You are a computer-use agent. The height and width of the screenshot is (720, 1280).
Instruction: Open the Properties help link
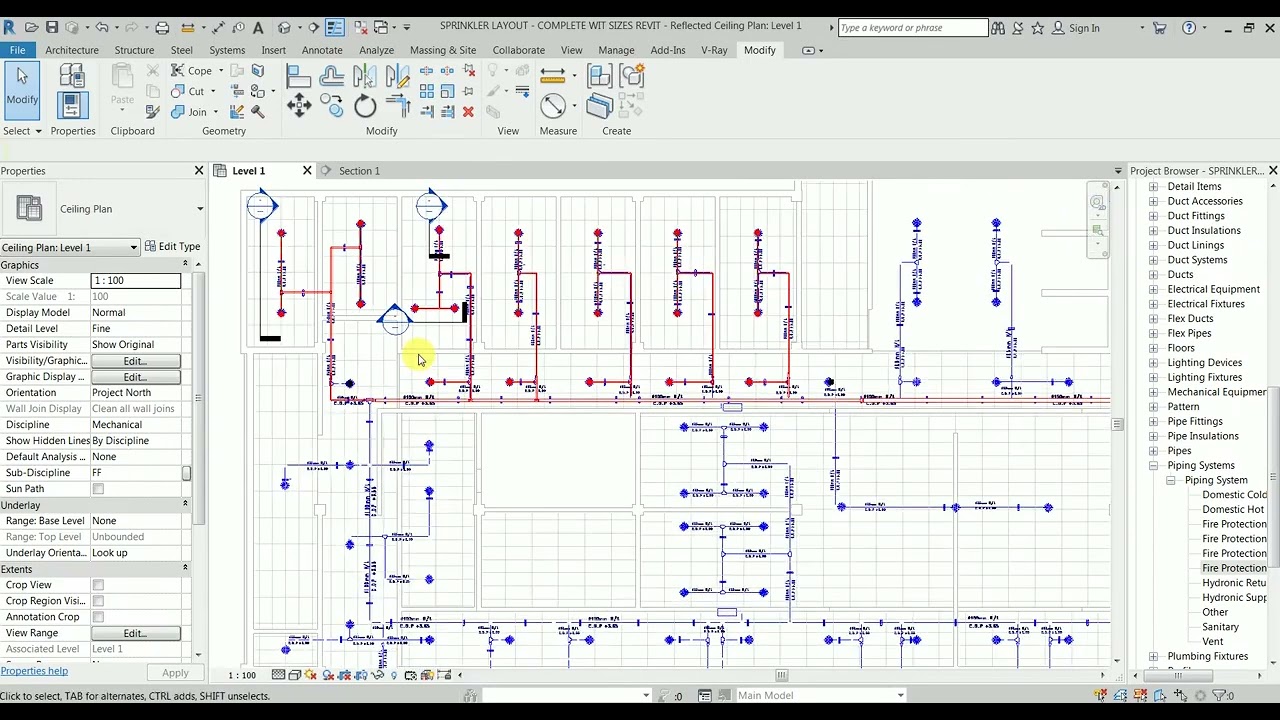point(34,671)
